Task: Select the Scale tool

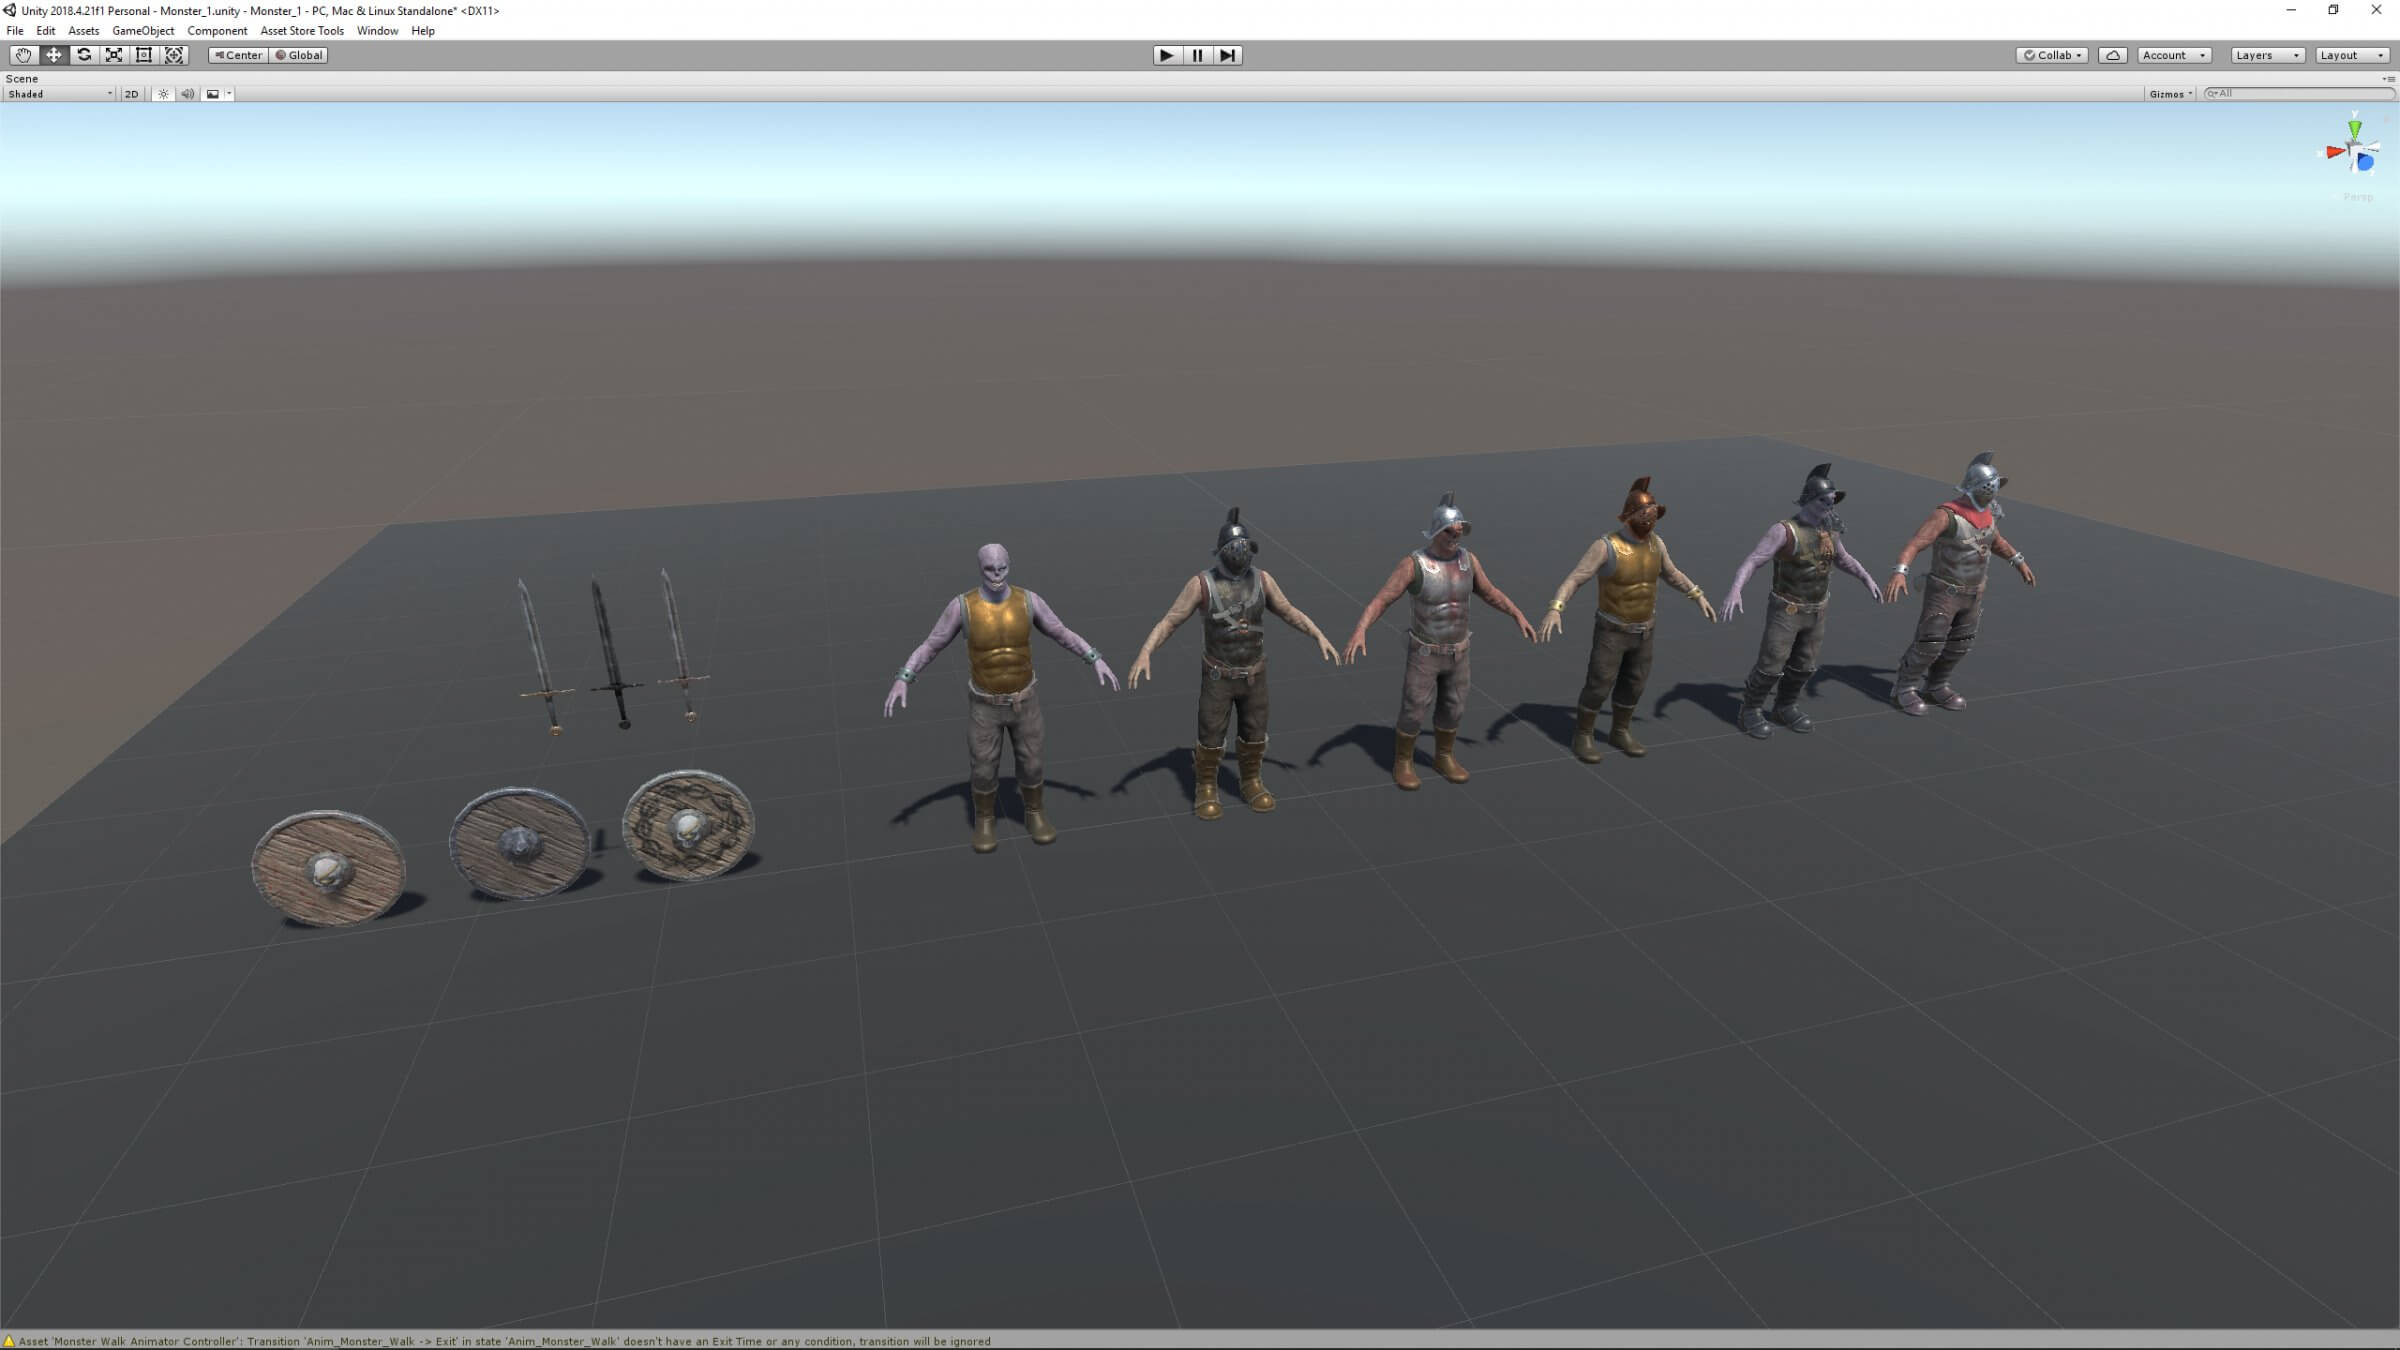Action: pos(114,55)
